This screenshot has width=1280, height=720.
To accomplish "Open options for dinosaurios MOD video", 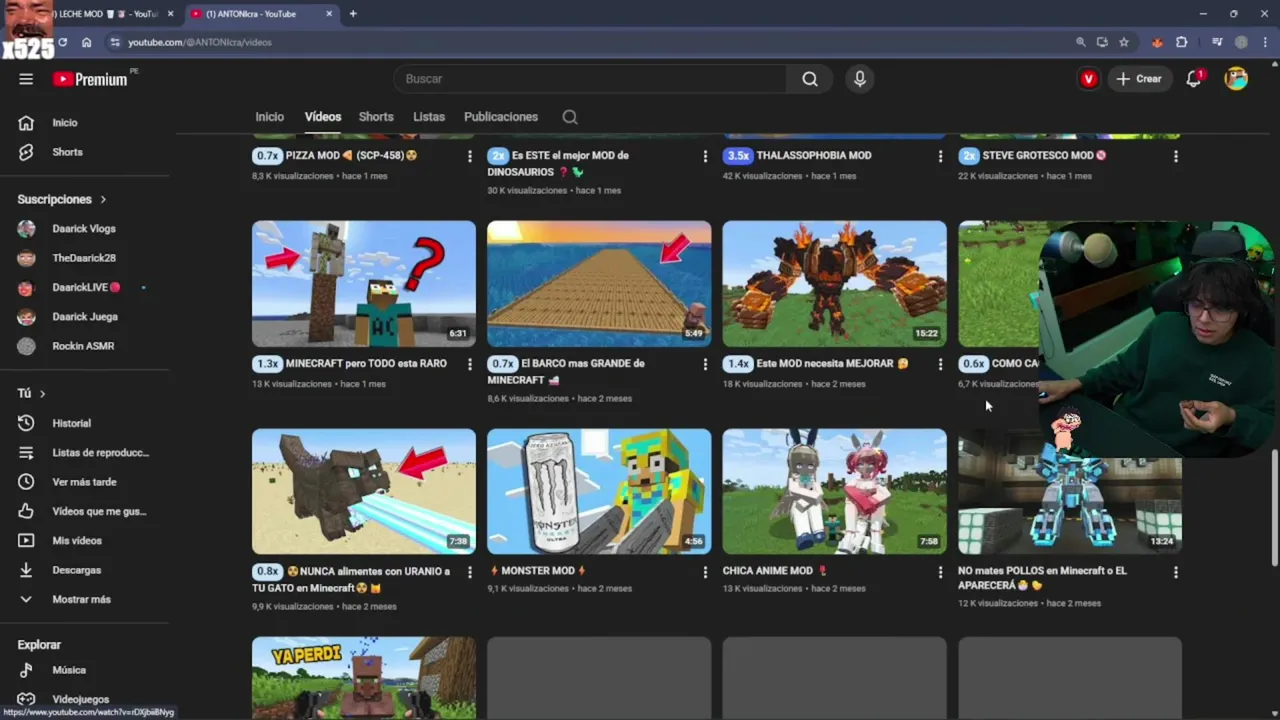I will [705, 156].
